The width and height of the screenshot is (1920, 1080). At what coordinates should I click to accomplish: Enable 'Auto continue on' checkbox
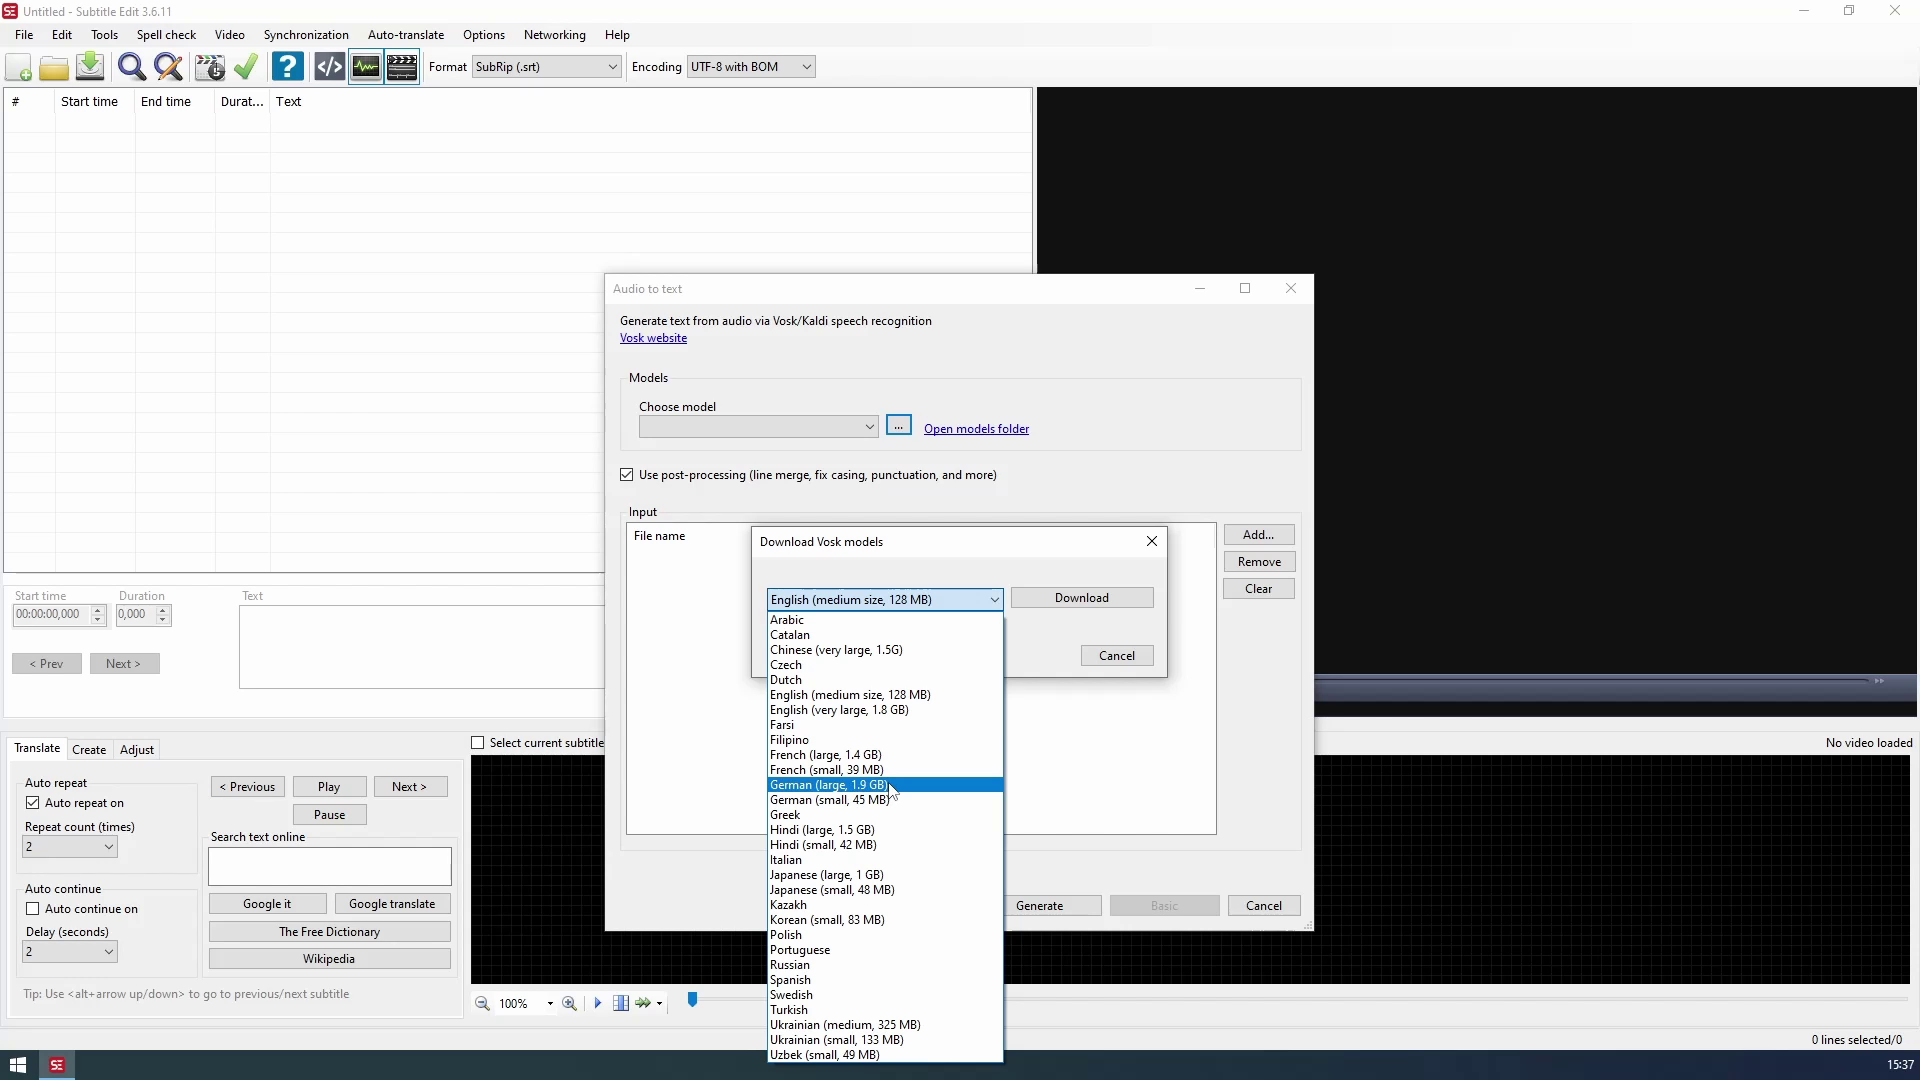(33, 909)
